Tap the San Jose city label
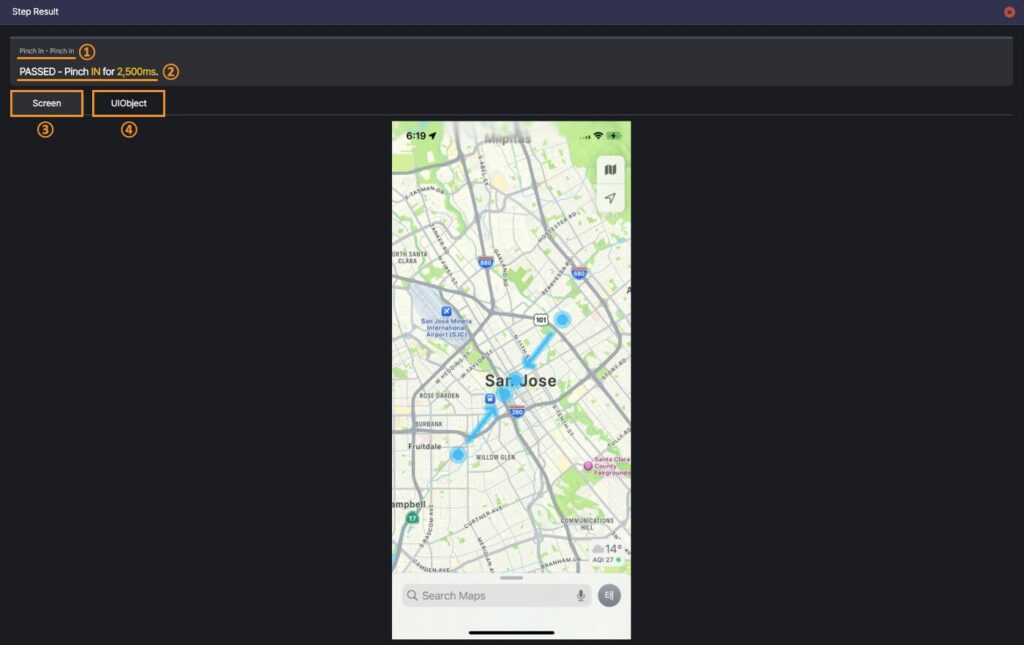 pos(520,381)
